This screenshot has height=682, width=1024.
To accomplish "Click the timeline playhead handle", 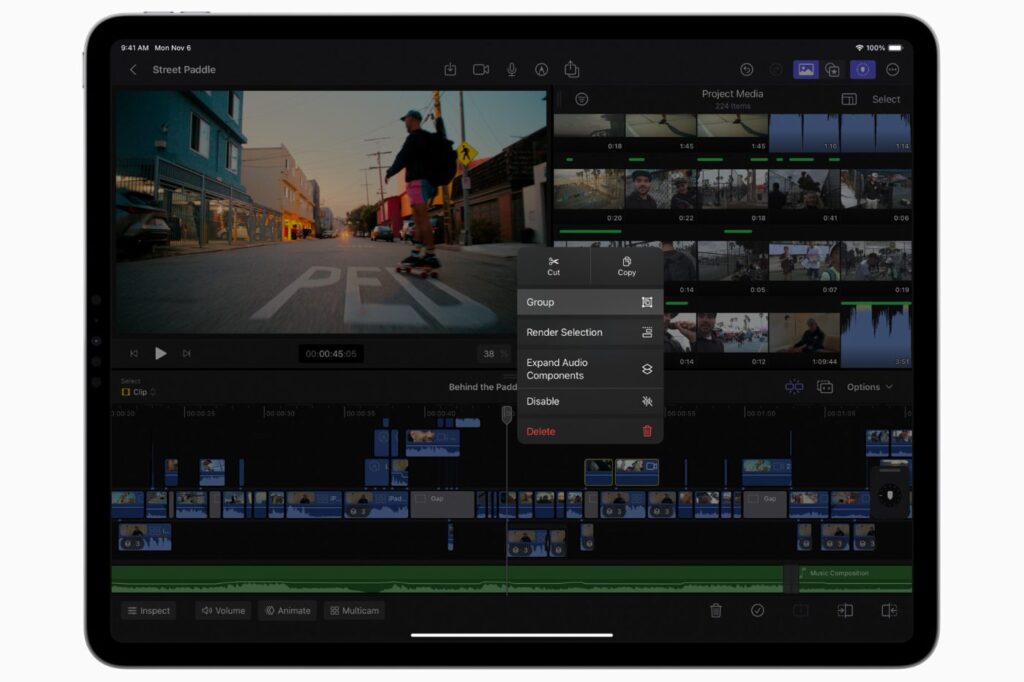I will [x=507, y=414].
